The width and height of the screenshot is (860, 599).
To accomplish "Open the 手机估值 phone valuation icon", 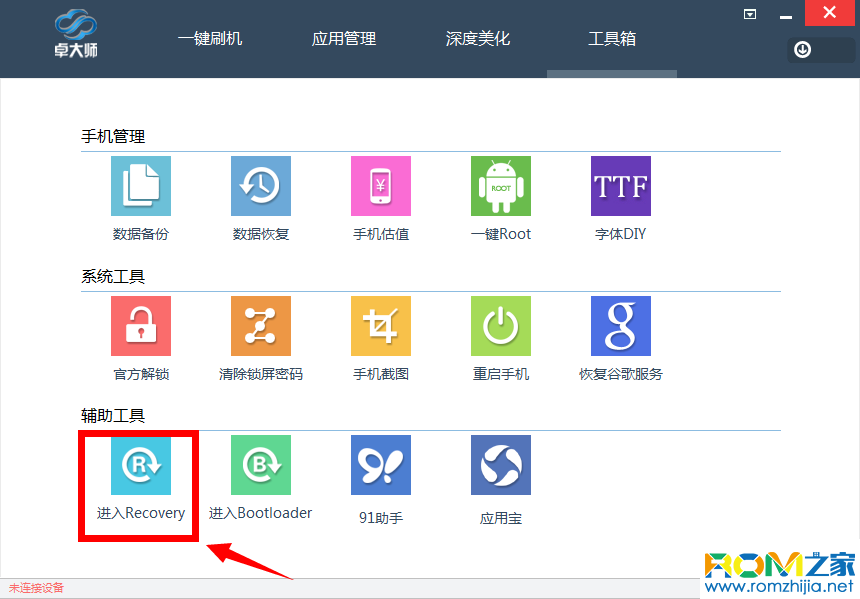I will [x=381, y=186].
